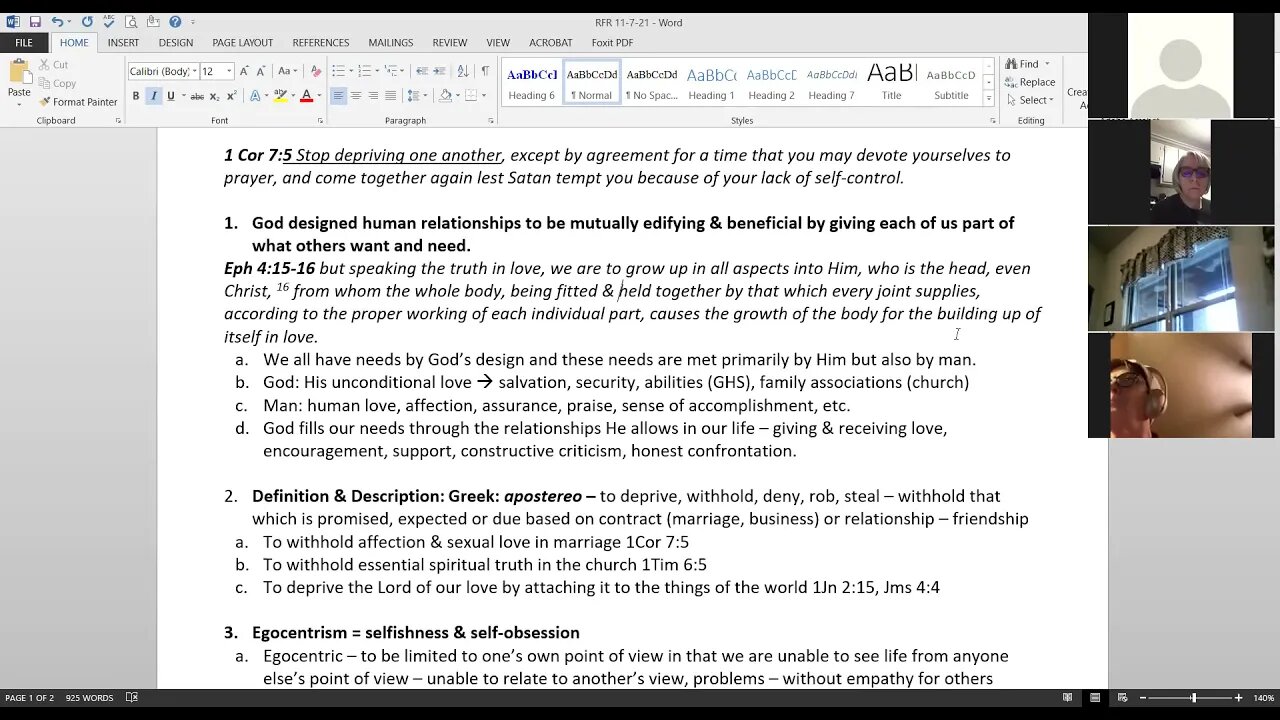Image resolution: width=1280 pixels, height=720 pixels.
Task: Expand the Numbering list dropdown arrow
Action: (378, 71)
